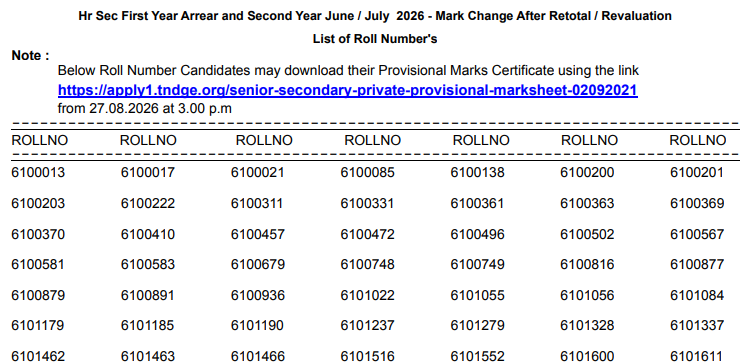Screen dimensions: 754x364
Task: Open the apply1.tndge.org provisional marksheet link
Action: pyautogui.click(x=348, y=90)
